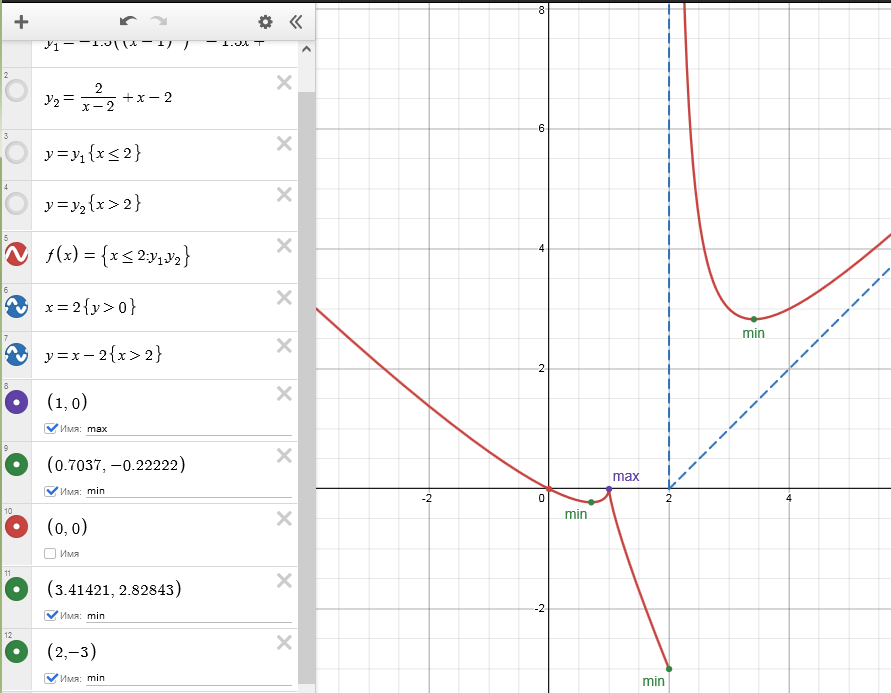
Task: Delete the y2 expression with its X
Action: pyautogui.click(x=284, y=83)
